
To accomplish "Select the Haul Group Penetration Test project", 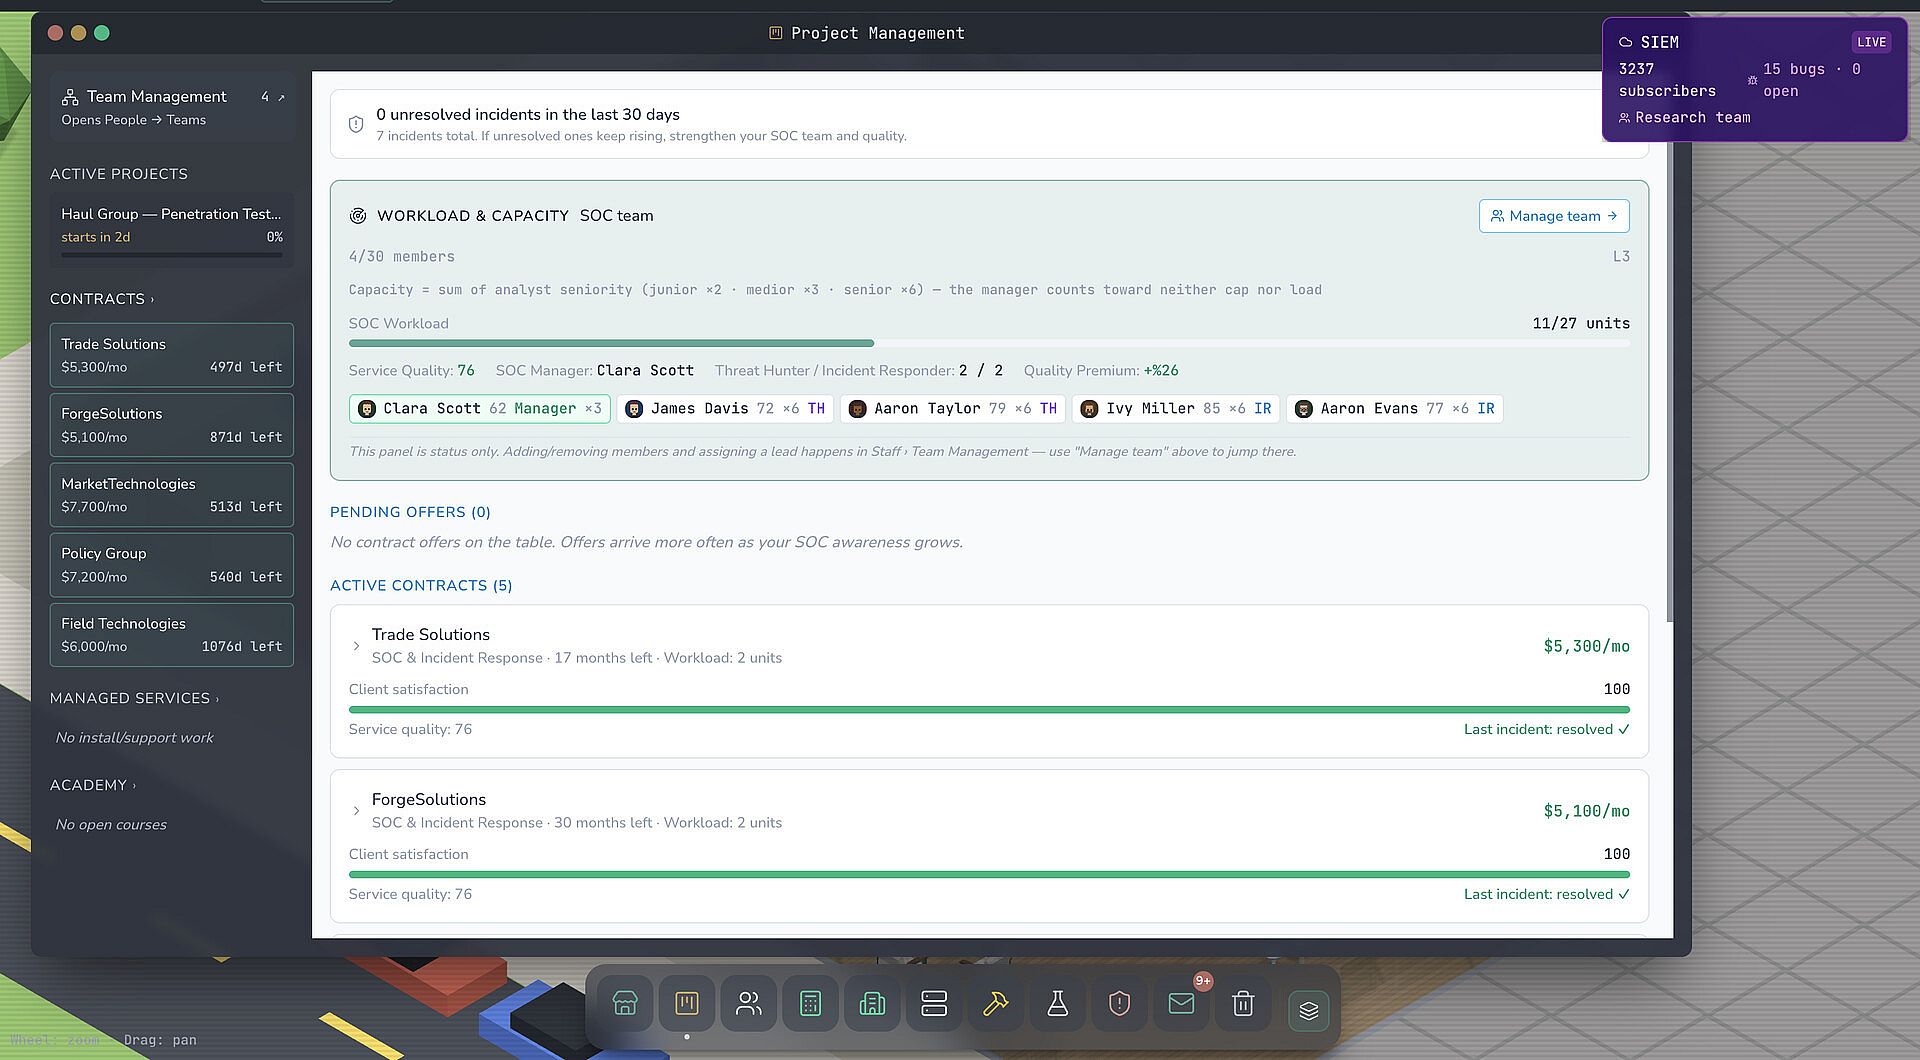I will 172,230.
